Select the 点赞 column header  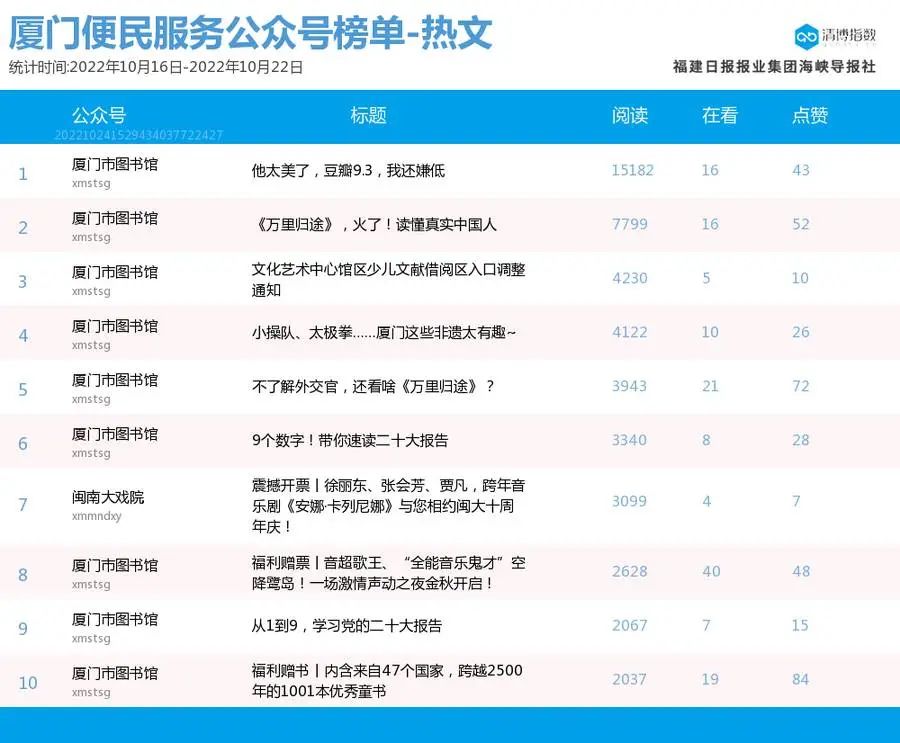pos(810,115)
